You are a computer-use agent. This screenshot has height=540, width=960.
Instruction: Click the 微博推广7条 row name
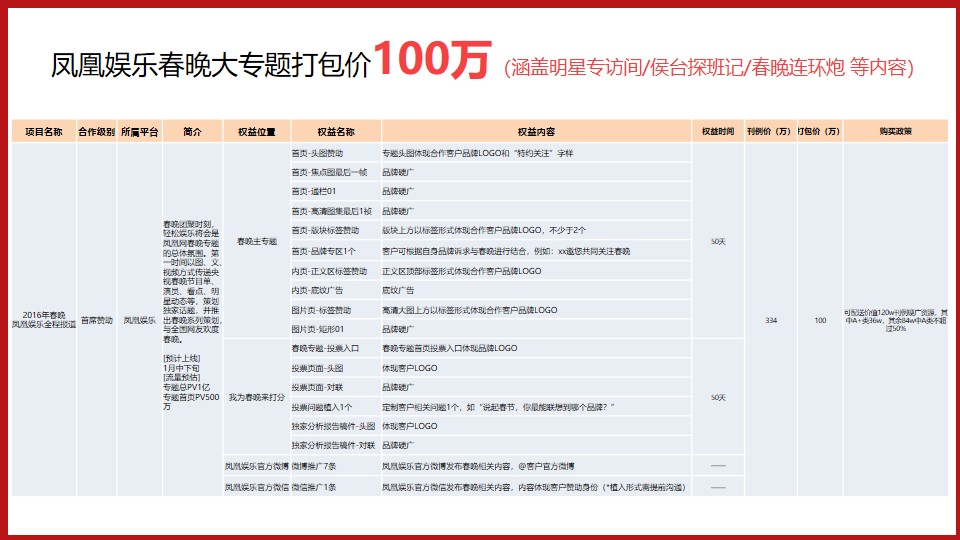click(313, 466)
